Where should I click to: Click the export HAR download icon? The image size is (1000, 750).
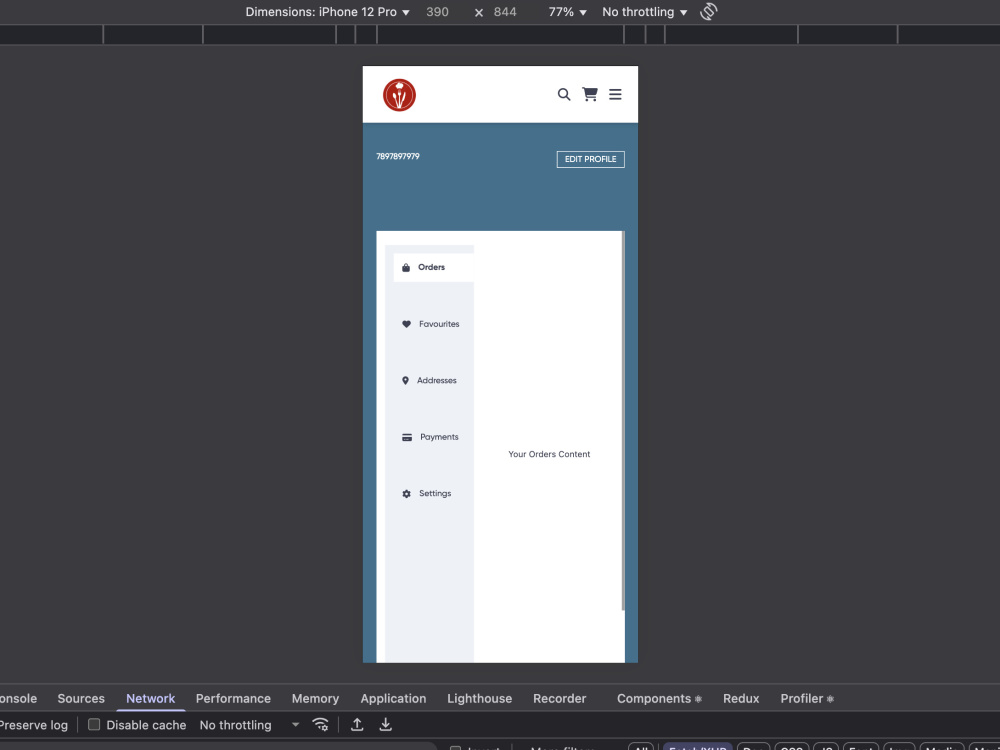point(385,724)
